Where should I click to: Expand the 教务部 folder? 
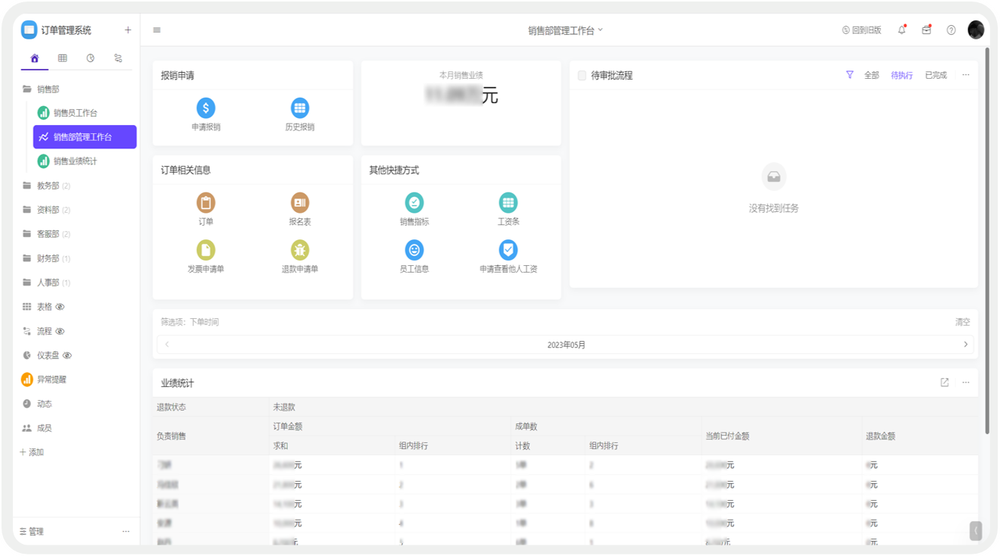[x=47, y=185]
